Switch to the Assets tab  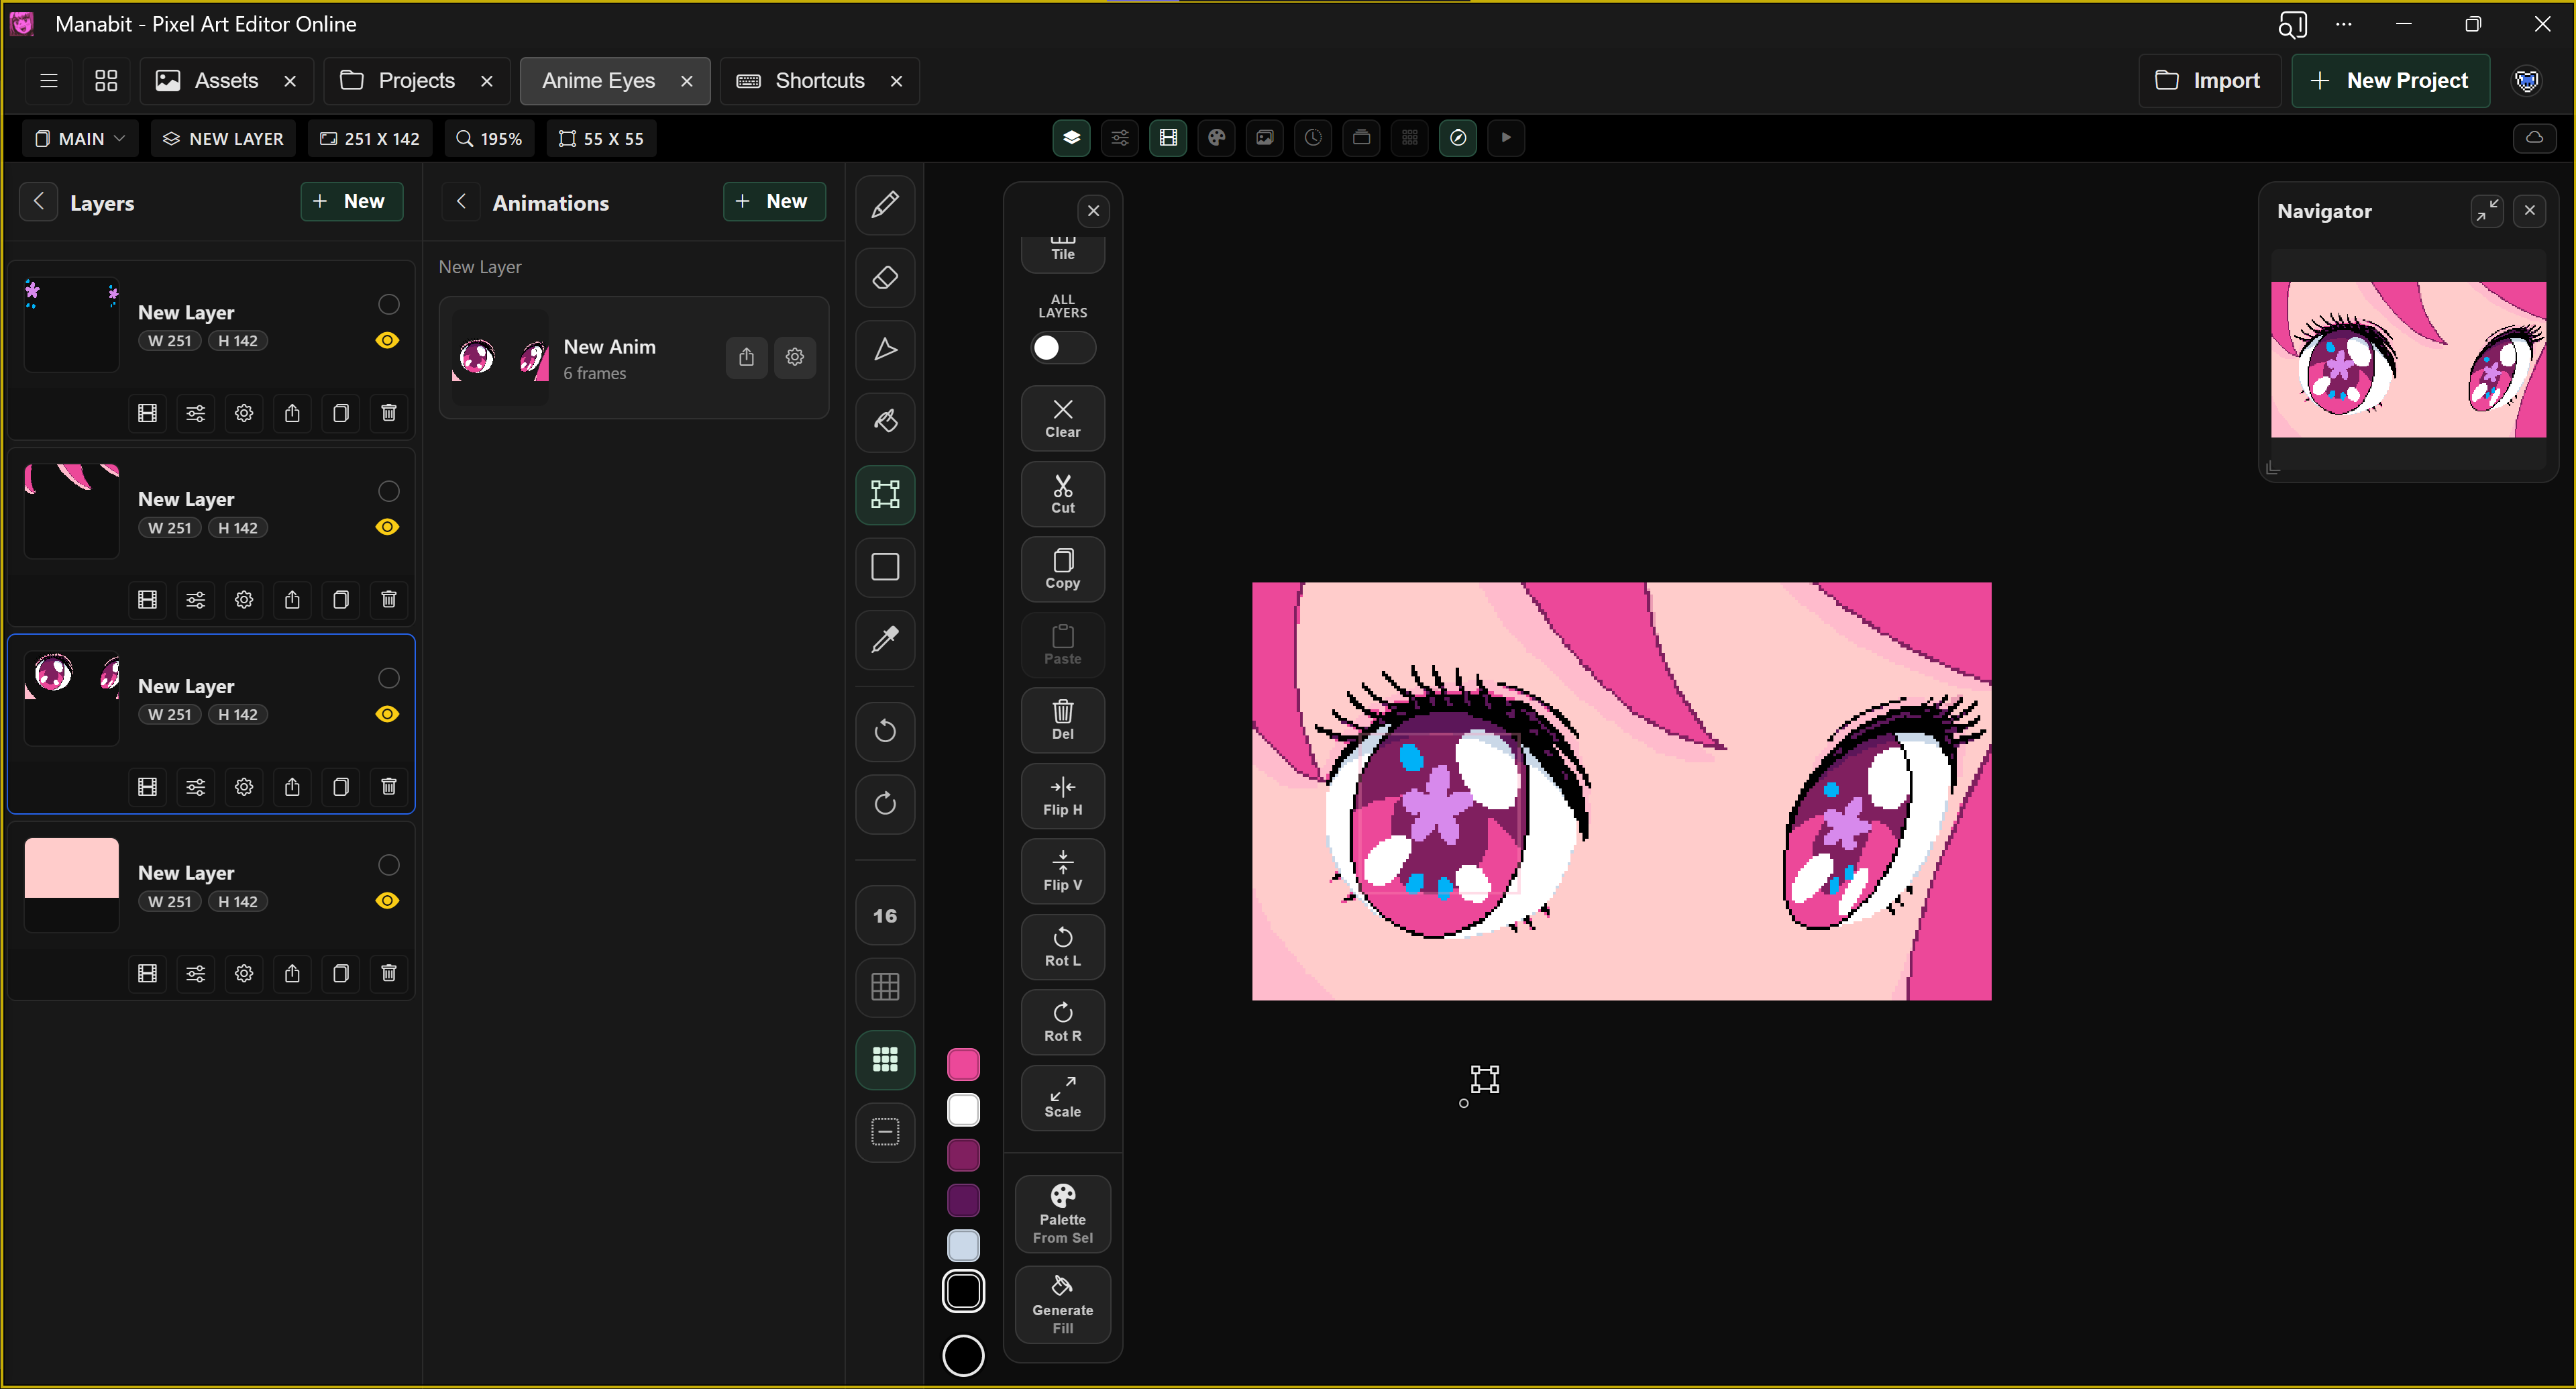[x=210, y=81]
